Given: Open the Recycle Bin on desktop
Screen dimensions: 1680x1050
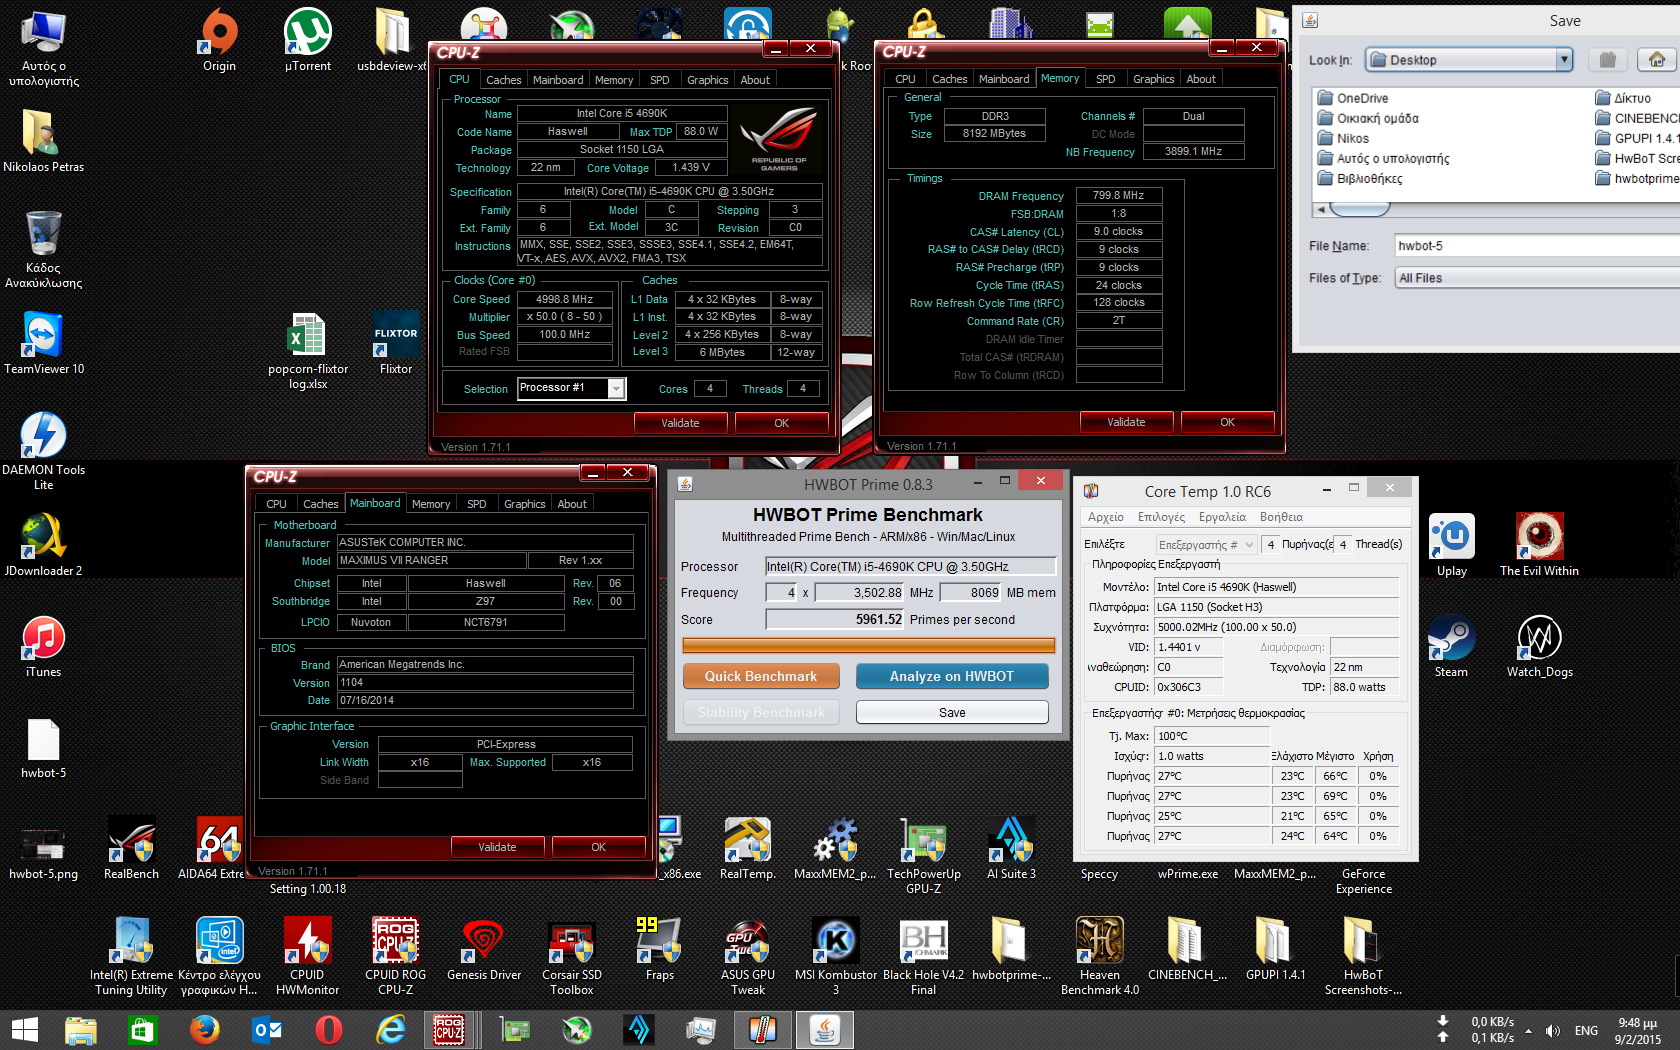Looking at the screenshot, I should click(x=43, y=249).
